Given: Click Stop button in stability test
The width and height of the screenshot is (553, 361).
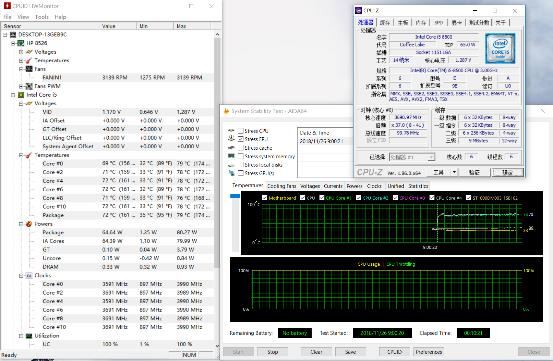Looking at the screenshot, I should pos(272,352).
